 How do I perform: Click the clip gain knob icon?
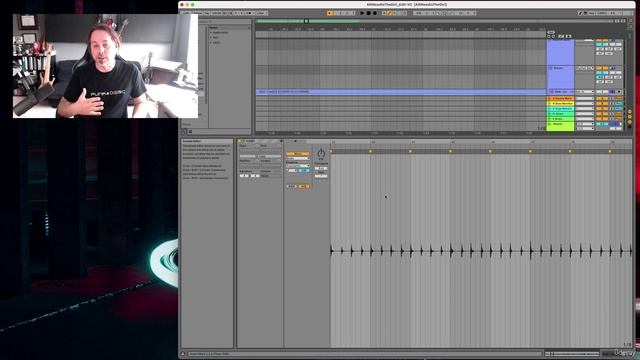(321, 153)
